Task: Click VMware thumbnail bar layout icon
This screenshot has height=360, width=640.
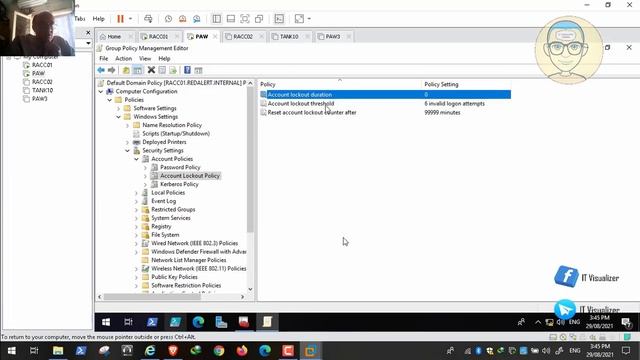Action: pyautogui.click(x=231, y=19)
